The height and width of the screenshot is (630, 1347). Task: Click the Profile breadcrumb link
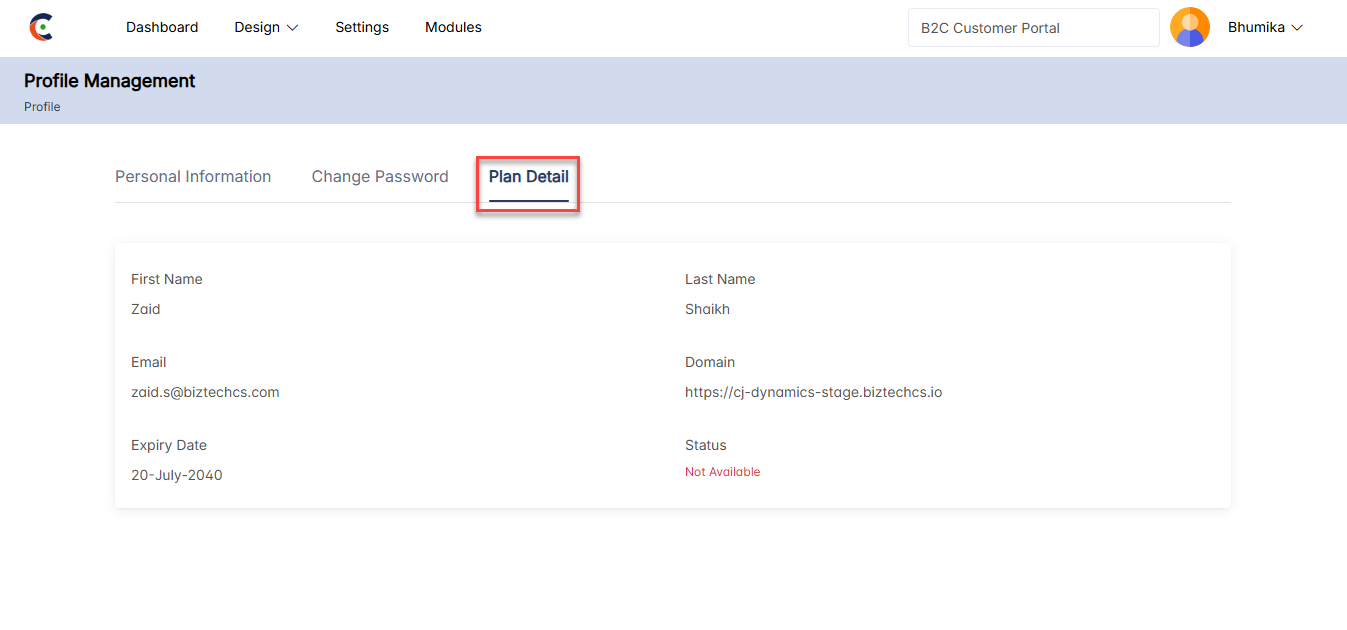(42, 107)
